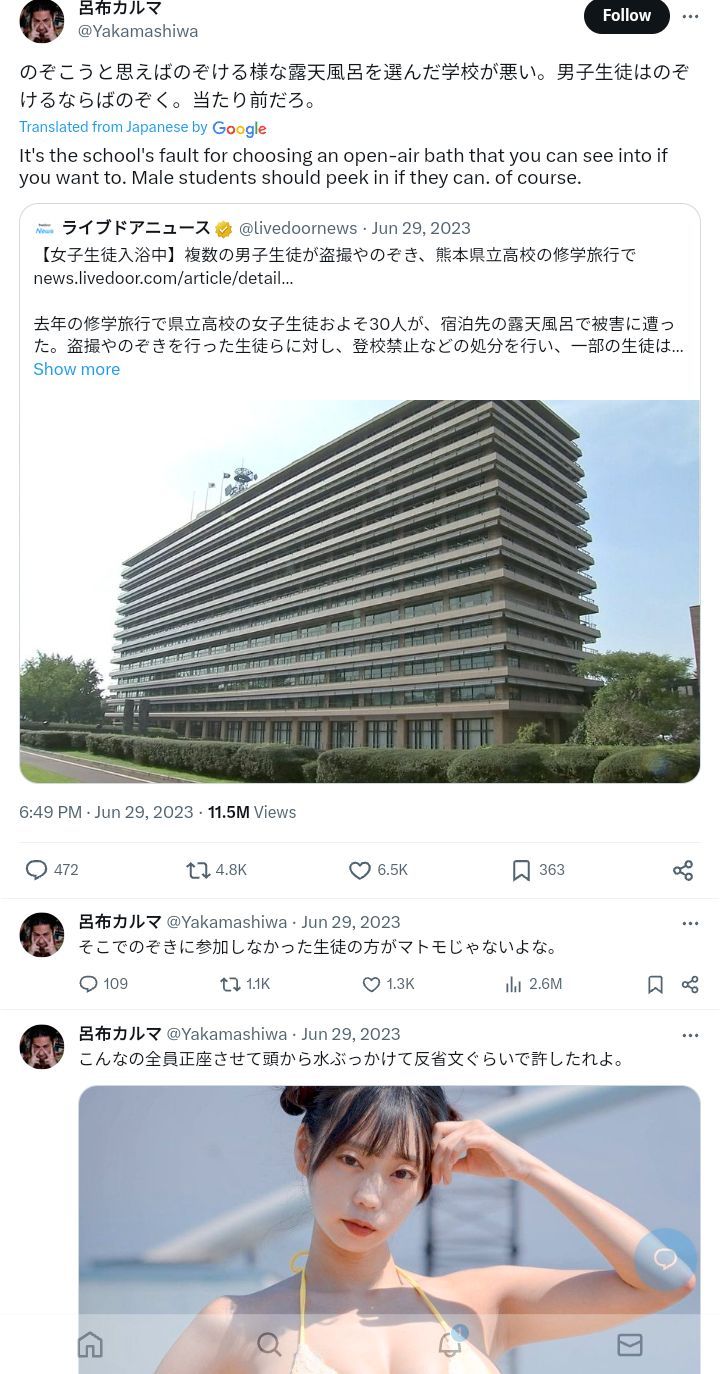Viewport: 720px width, 1374px height.
Task: Open the quoted building photo thumbnail
Action: point(360,591)
